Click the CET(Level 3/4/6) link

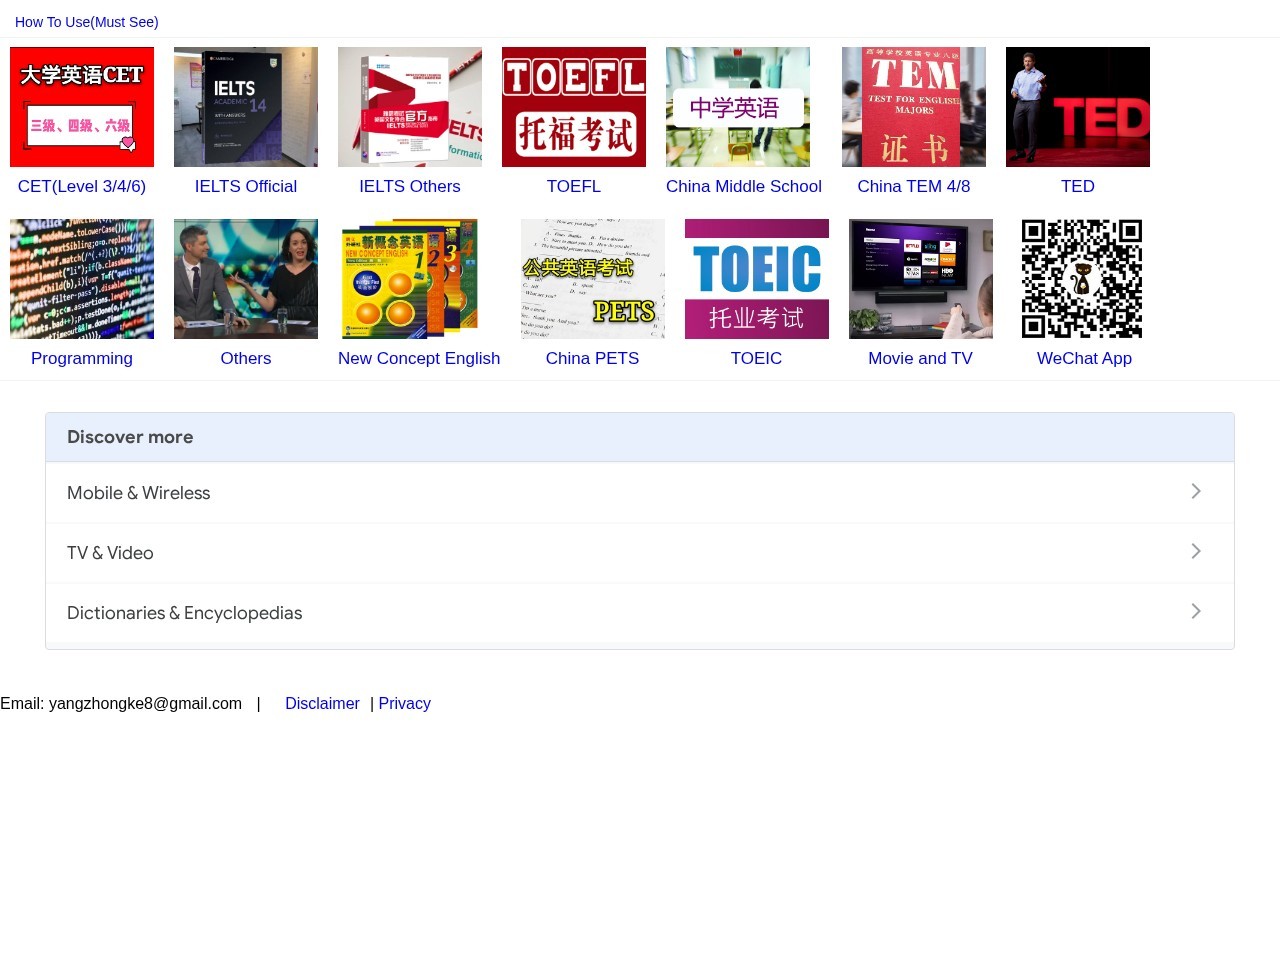(x=82, y=186)
